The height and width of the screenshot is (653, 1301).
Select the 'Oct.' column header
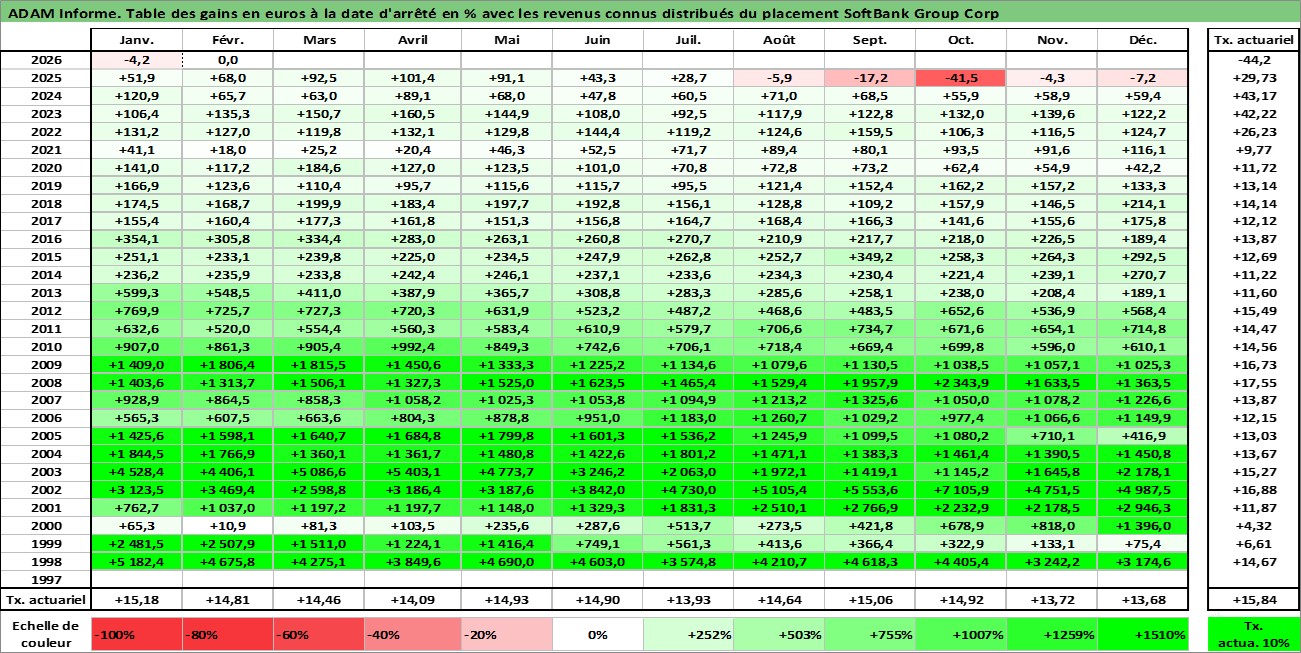[x=961, y=40]
